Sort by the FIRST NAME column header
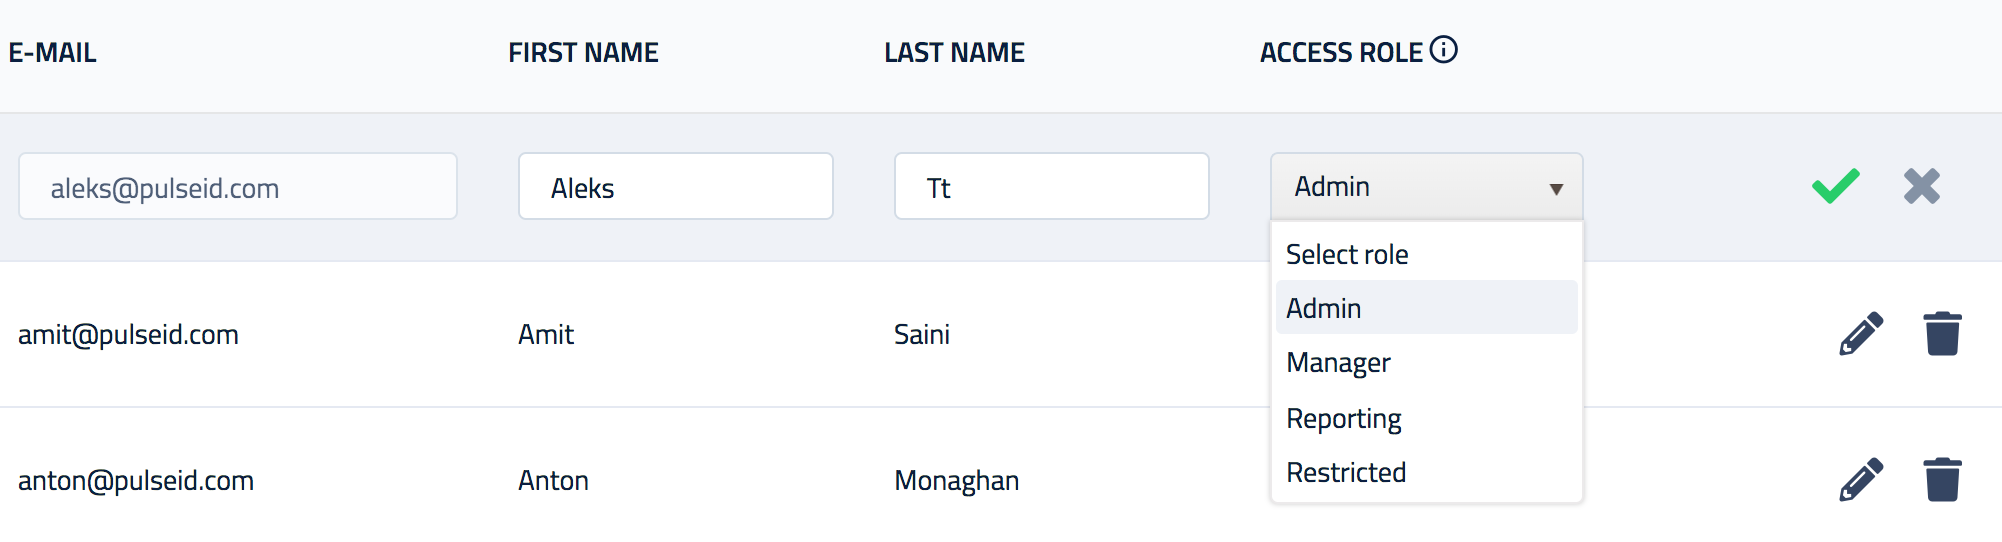This screenshot has width=2002, height=542. pyautogui.click(x=584, y=53)
